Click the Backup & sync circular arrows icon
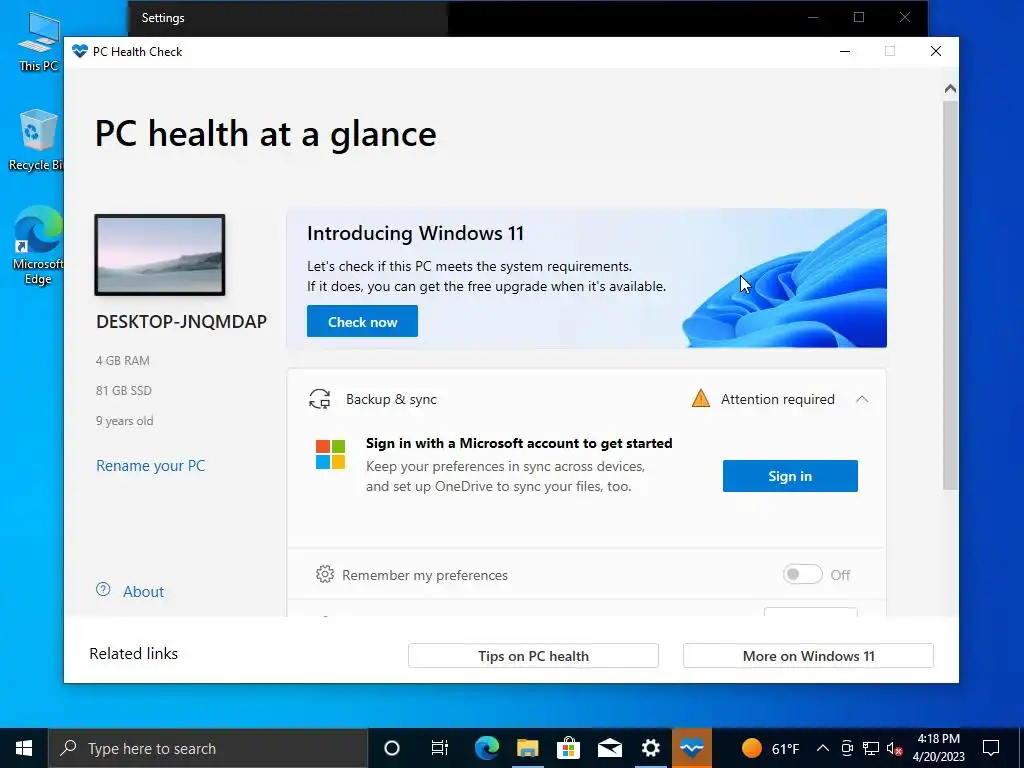Viewport: 1024px width, 768px height. [319, 399]
